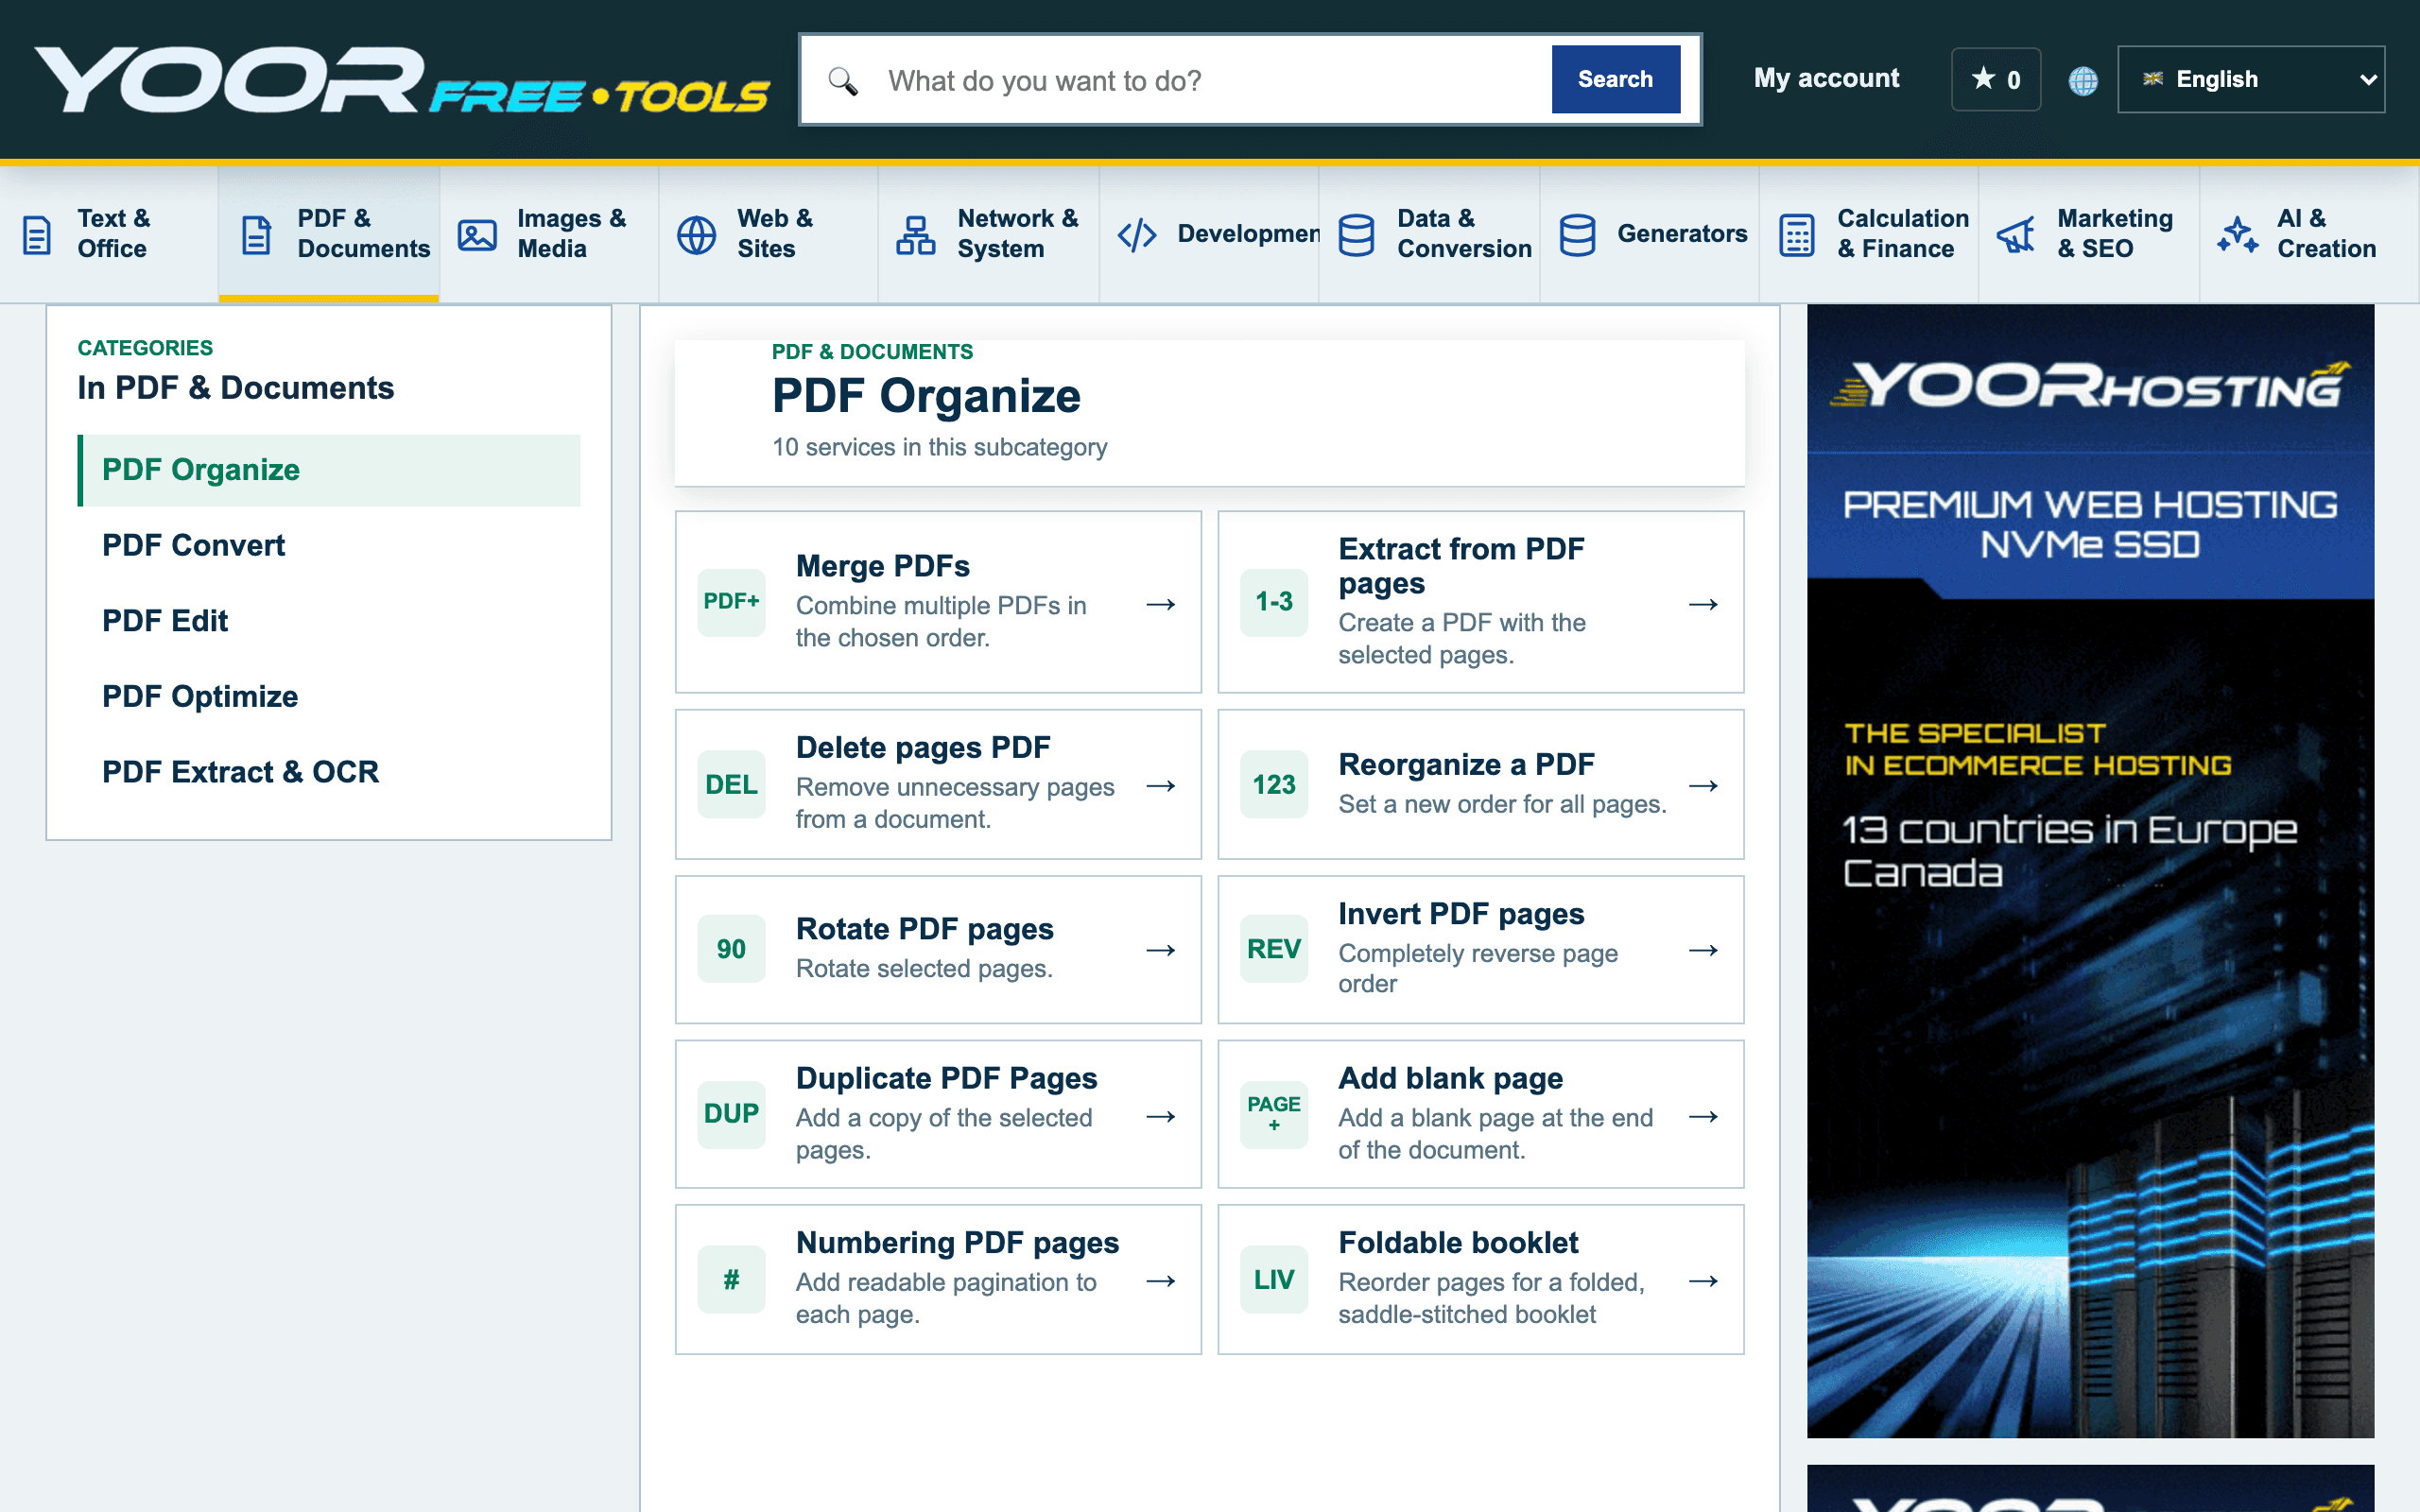This screenshot has width=2420, height=1512.
Task: Click the Numbering PDF pages title
Action: tap(957, 1243)
